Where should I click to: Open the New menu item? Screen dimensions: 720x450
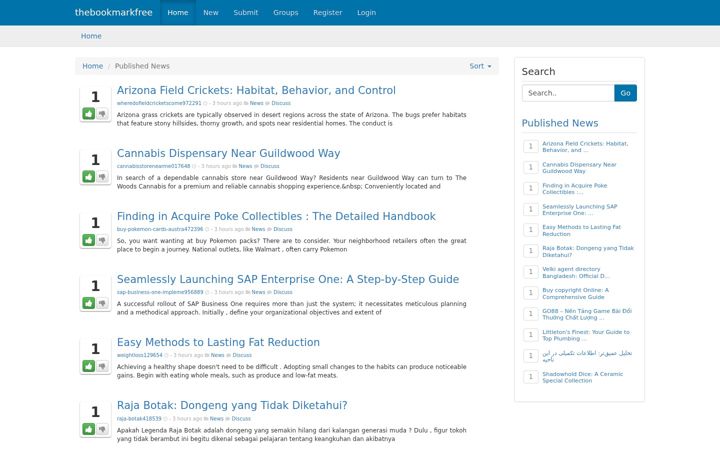point(211,12)
